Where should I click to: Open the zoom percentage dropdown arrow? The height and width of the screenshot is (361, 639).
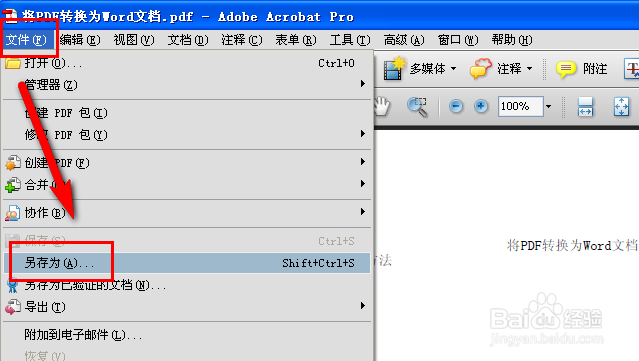[549, 107]
